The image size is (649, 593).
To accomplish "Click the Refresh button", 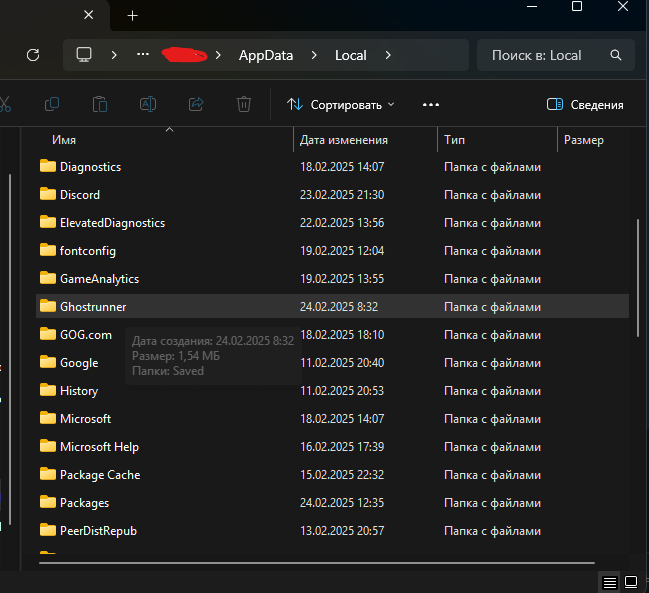I will 33,55.
